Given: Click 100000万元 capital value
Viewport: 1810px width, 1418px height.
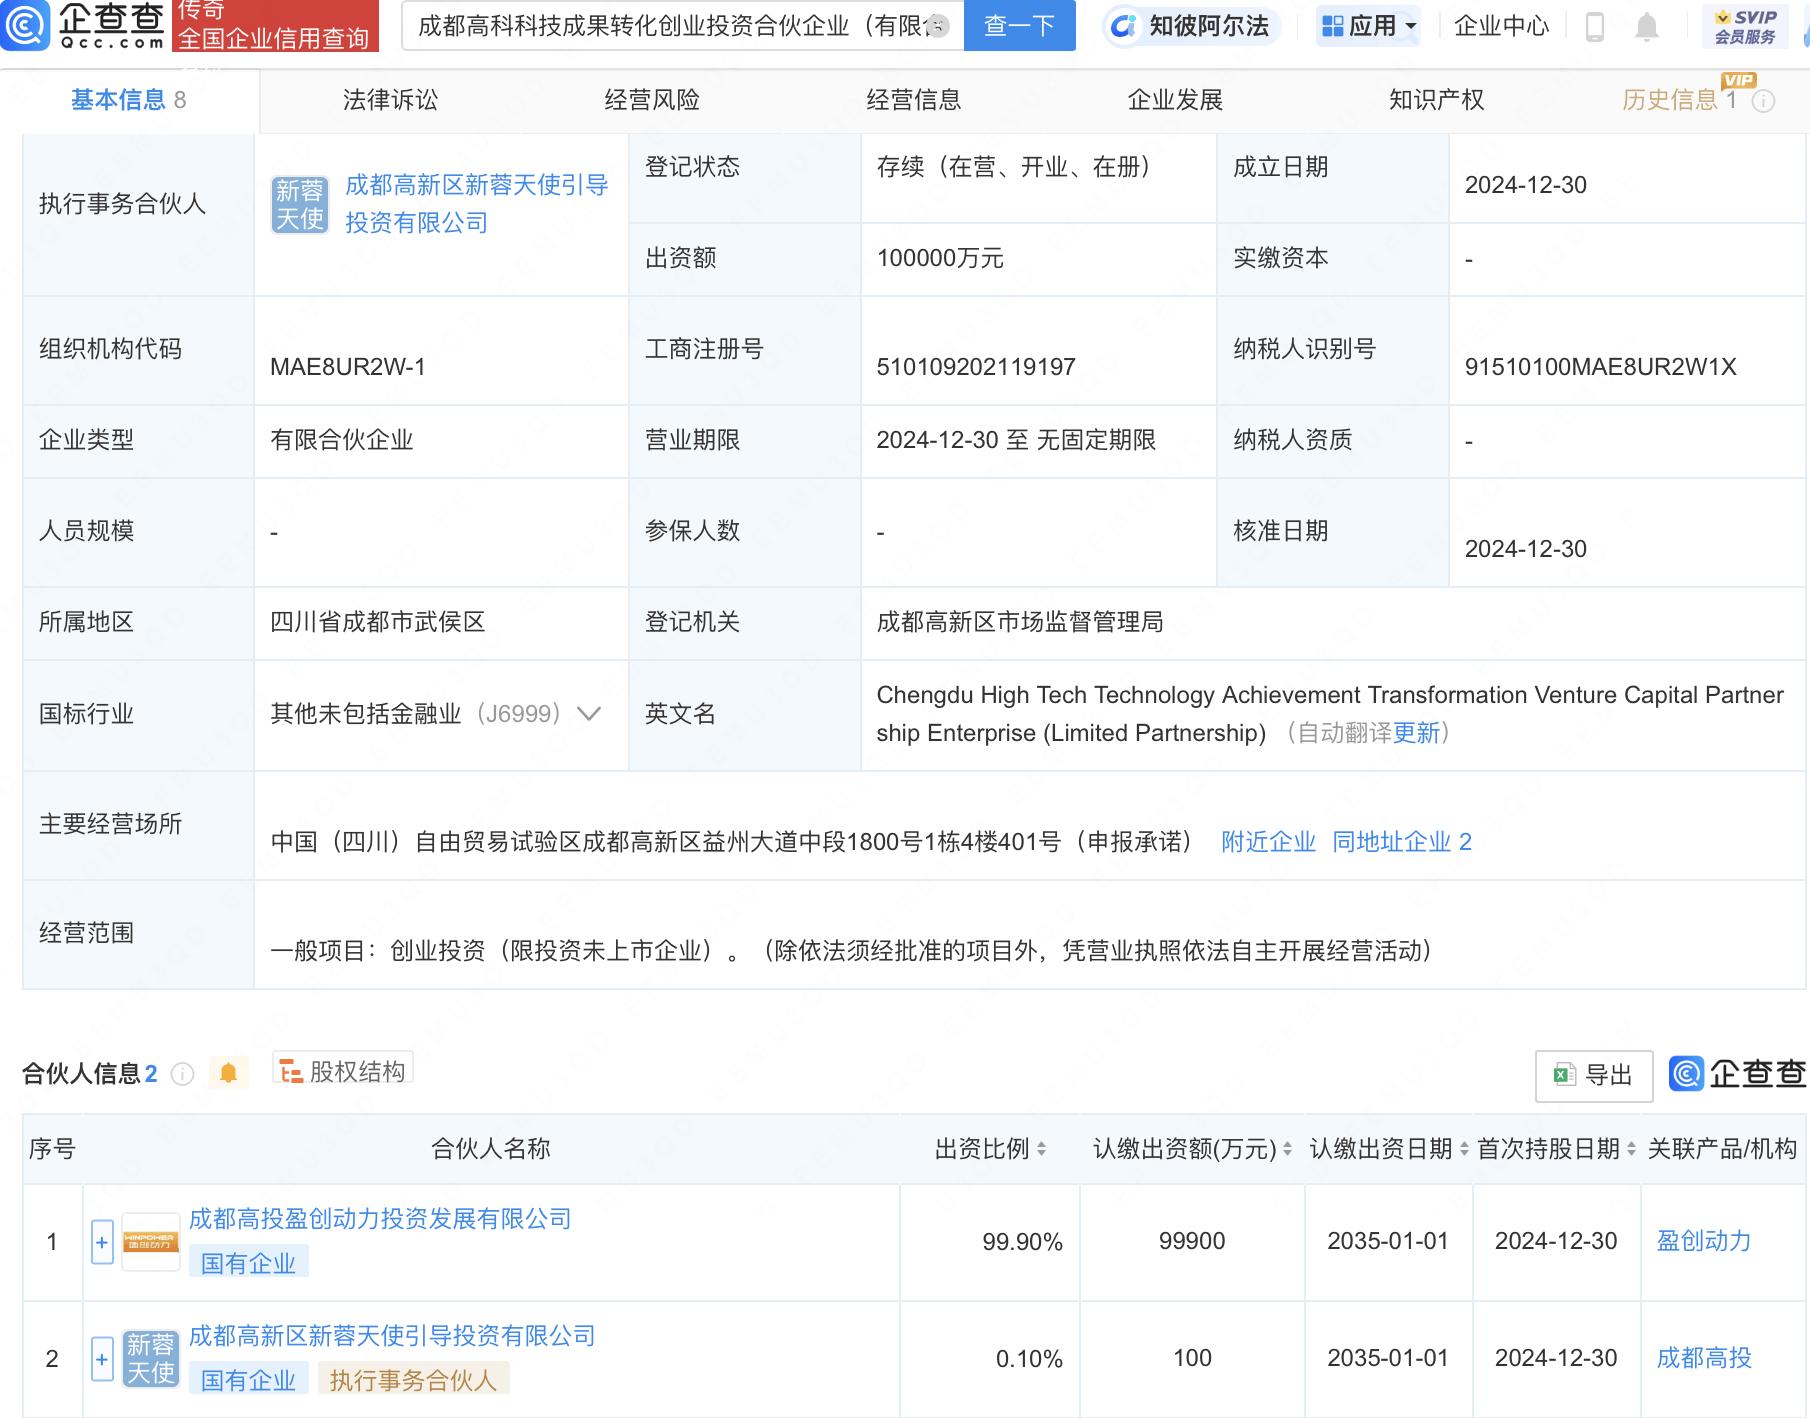Looking at the screenshot, I should pyautogui.click(x=940, y=258).
